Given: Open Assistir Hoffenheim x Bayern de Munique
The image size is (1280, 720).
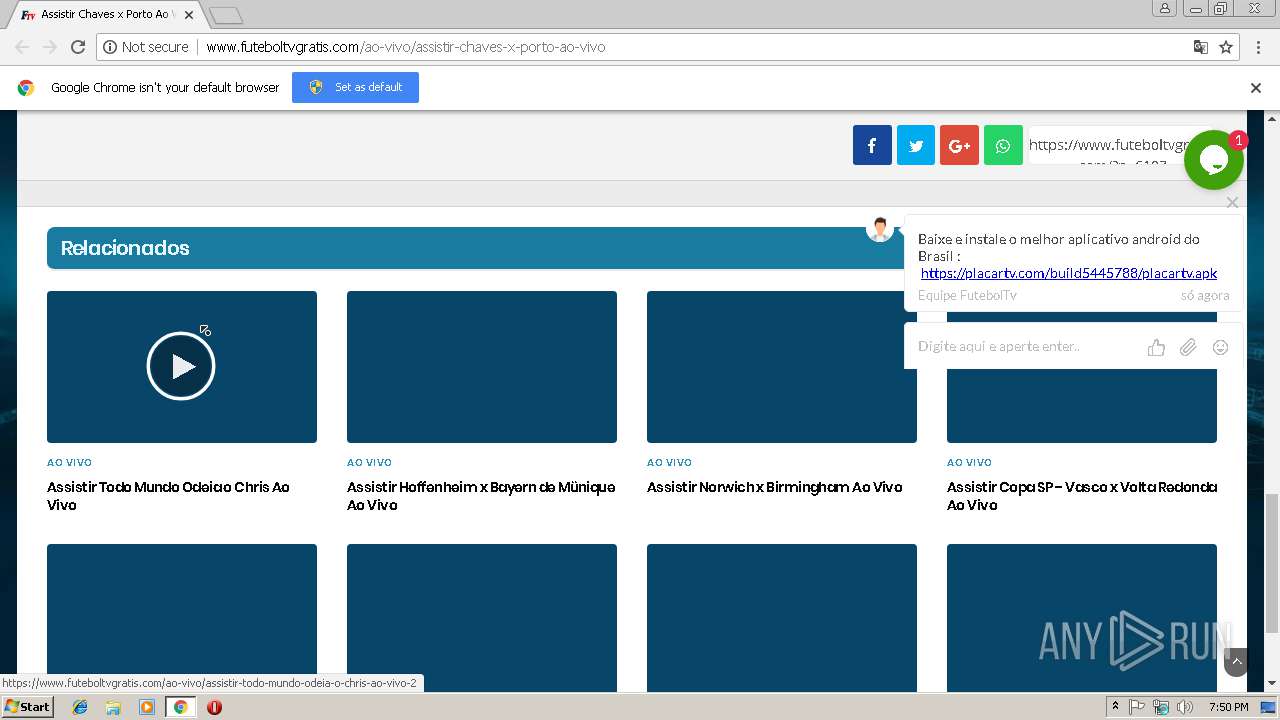Looking at the screenshot, I should 481,496.
